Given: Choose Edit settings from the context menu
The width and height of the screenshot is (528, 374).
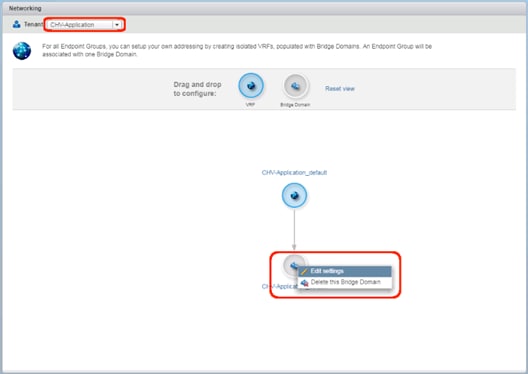Looking at the screenshot, I should click(345, 271).
